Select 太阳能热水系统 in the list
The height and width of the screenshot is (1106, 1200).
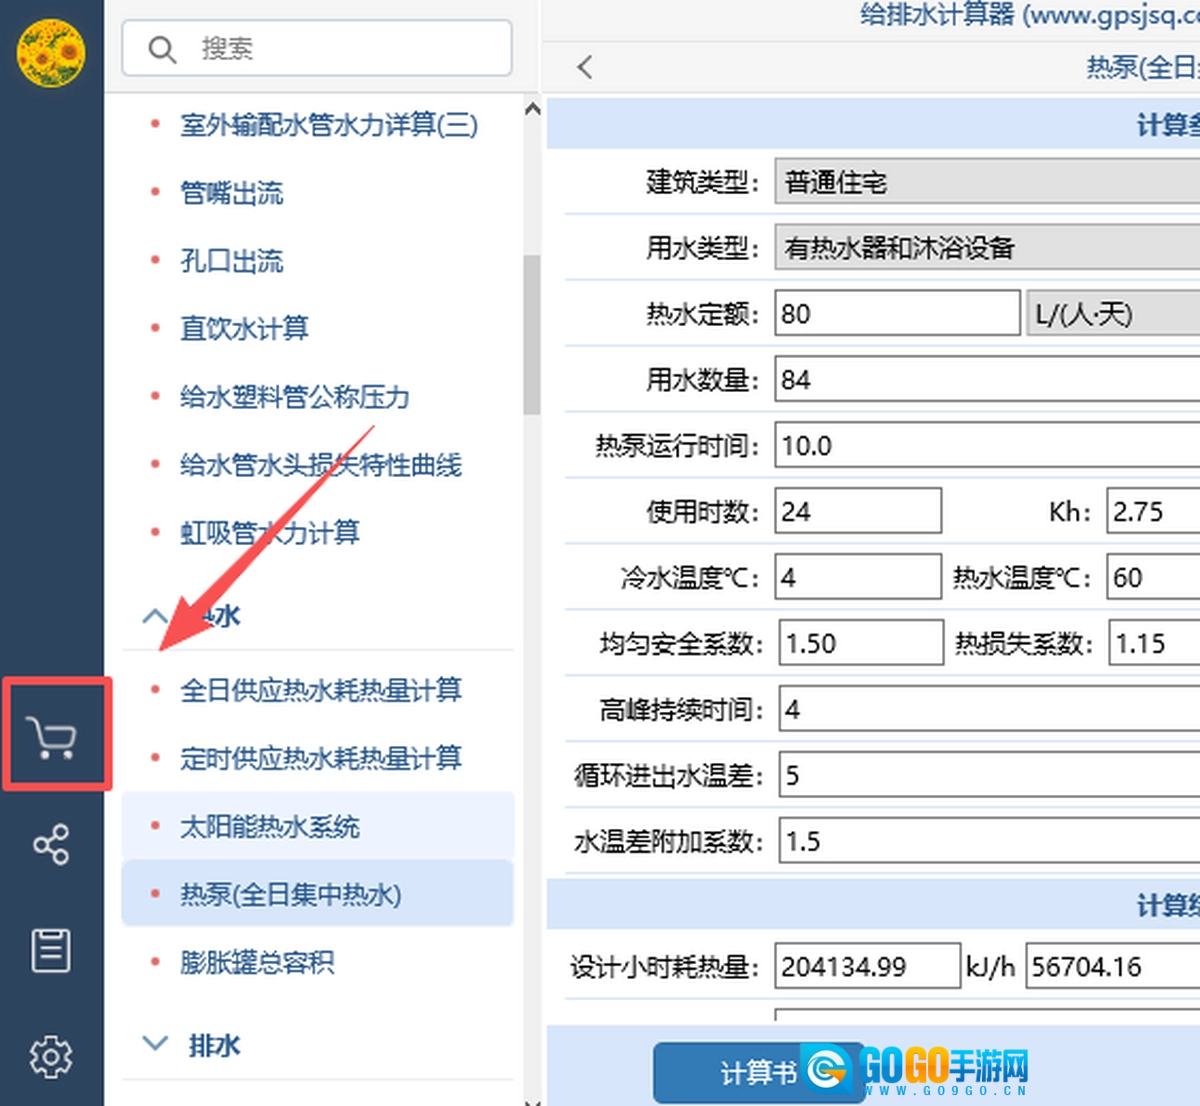(x=270, y=827)
